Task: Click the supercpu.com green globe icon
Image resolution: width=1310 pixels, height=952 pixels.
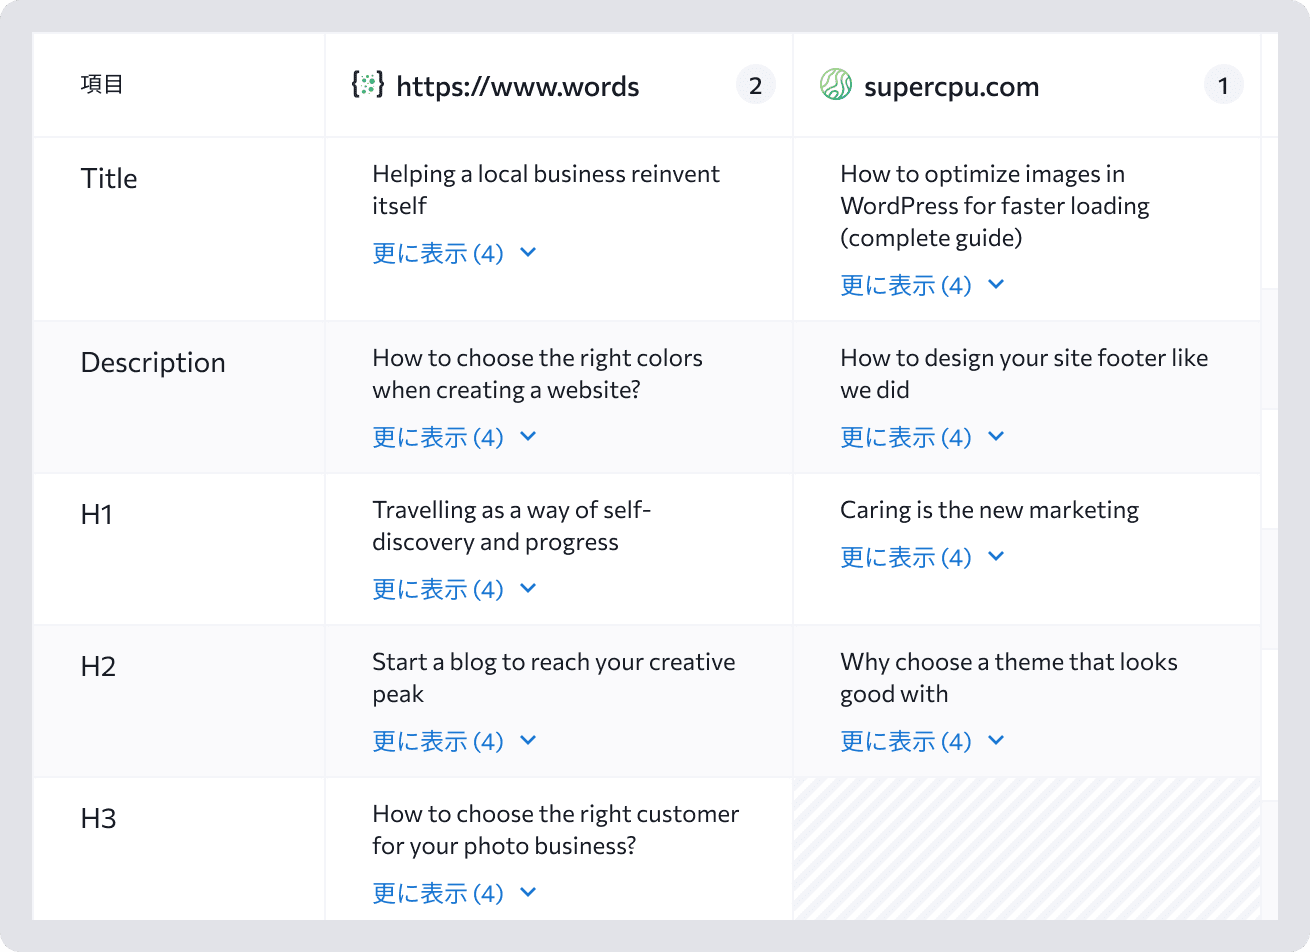Action: [836, 85]
